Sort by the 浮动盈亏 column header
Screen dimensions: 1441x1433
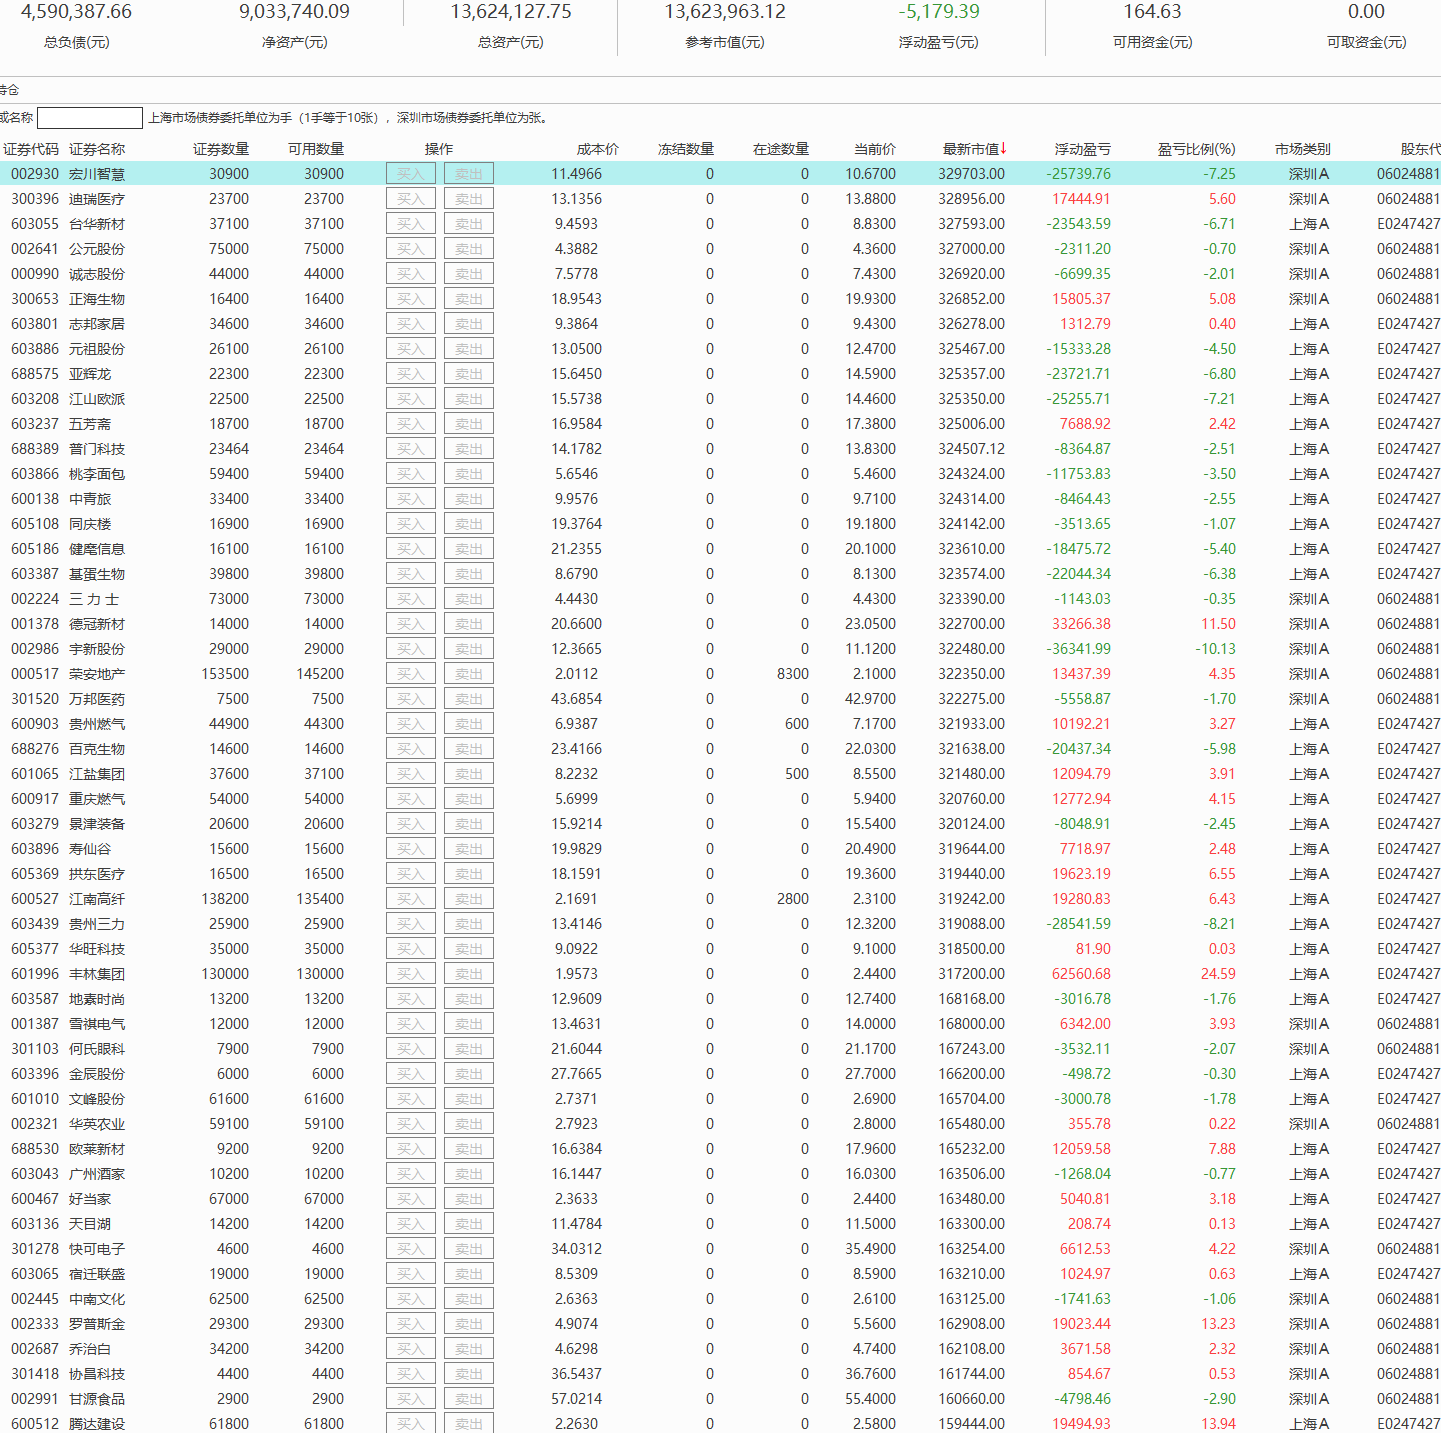[1082, 149]
